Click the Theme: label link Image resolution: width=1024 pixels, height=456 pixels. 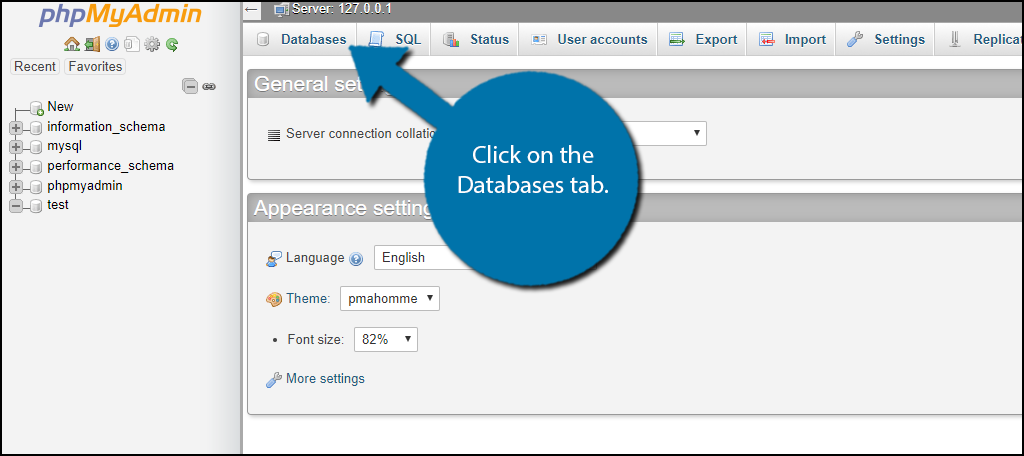308,299
